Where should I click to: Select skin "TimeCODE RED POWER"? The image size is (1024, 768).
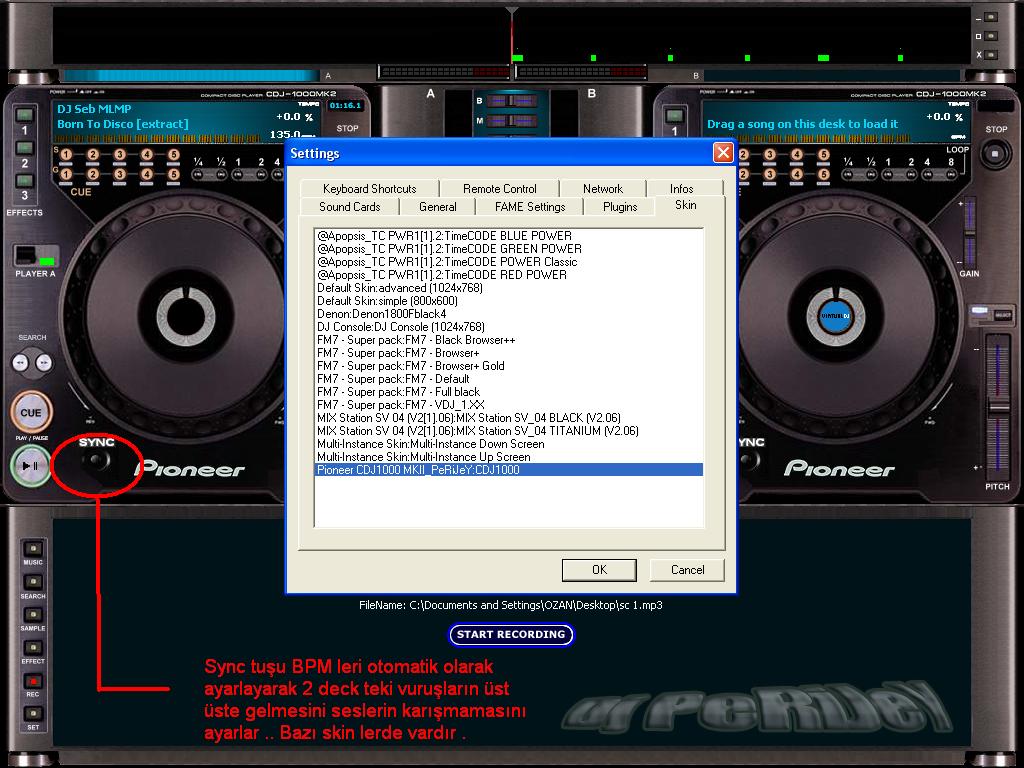pyautogui.click(x=508, y=275)
